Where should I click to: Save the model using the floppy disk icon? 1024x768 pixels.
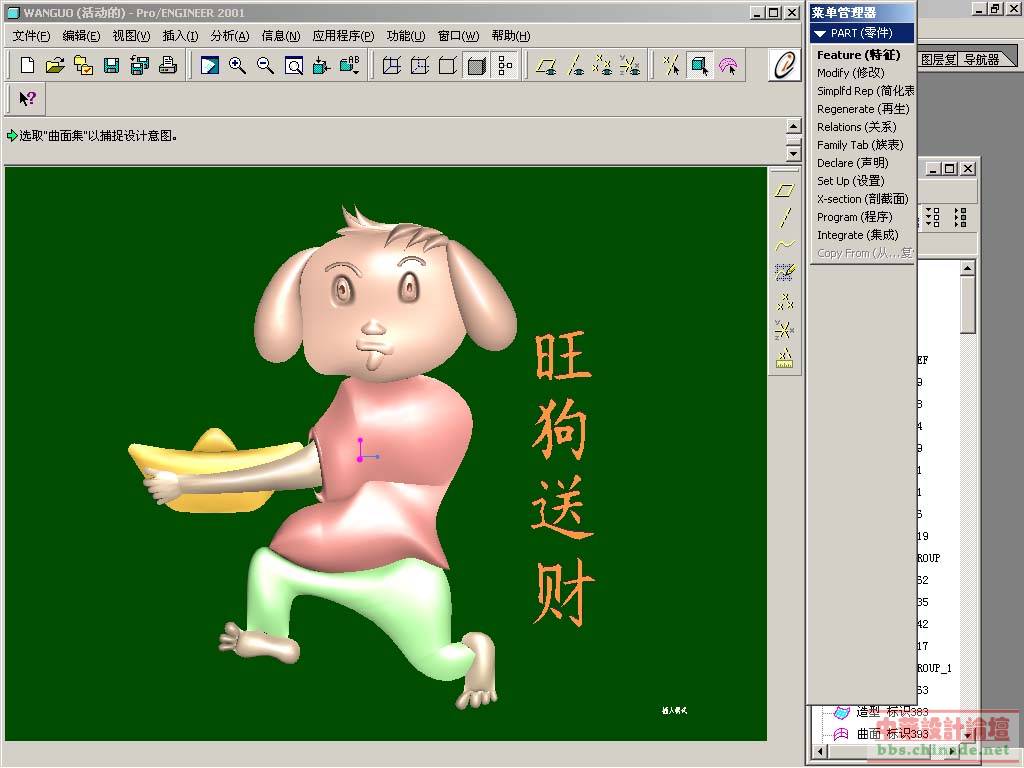112,65
